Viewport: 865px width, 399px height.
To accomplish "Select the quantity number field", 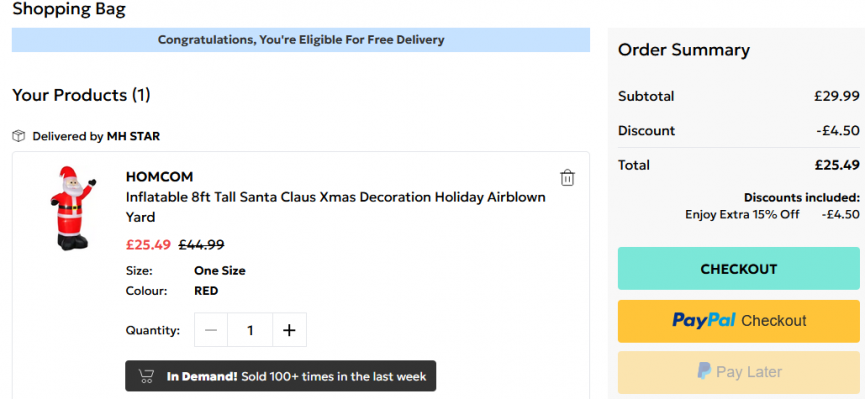I will click(250, 330).
